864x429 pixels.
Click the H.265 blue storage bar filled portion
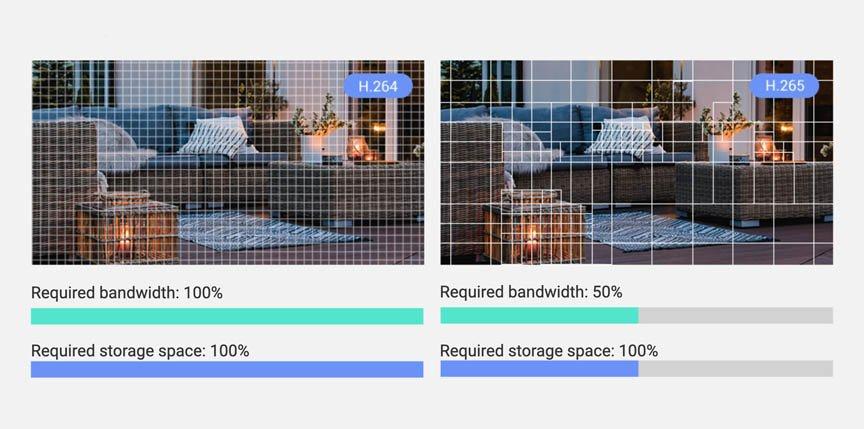pos(539,369)
